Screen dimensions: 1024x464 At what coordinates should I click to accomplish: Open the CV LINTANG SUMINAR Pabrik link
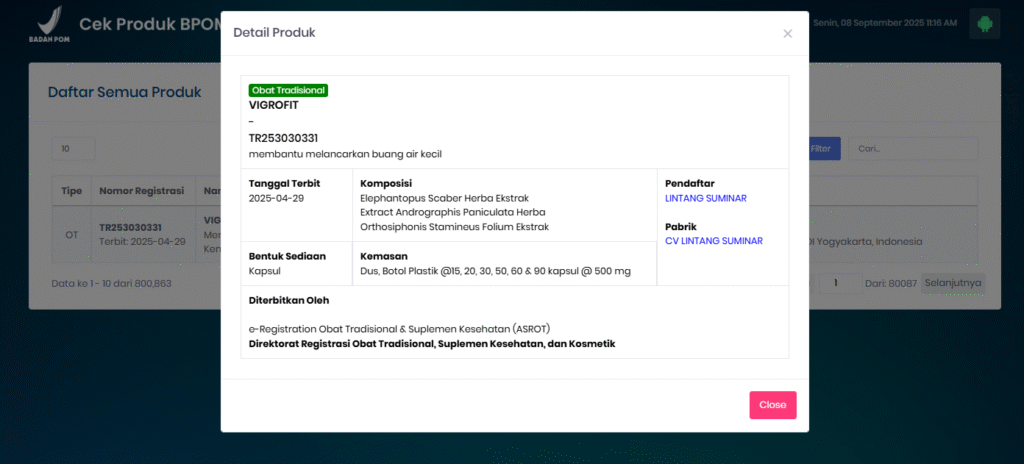(714, 241)
